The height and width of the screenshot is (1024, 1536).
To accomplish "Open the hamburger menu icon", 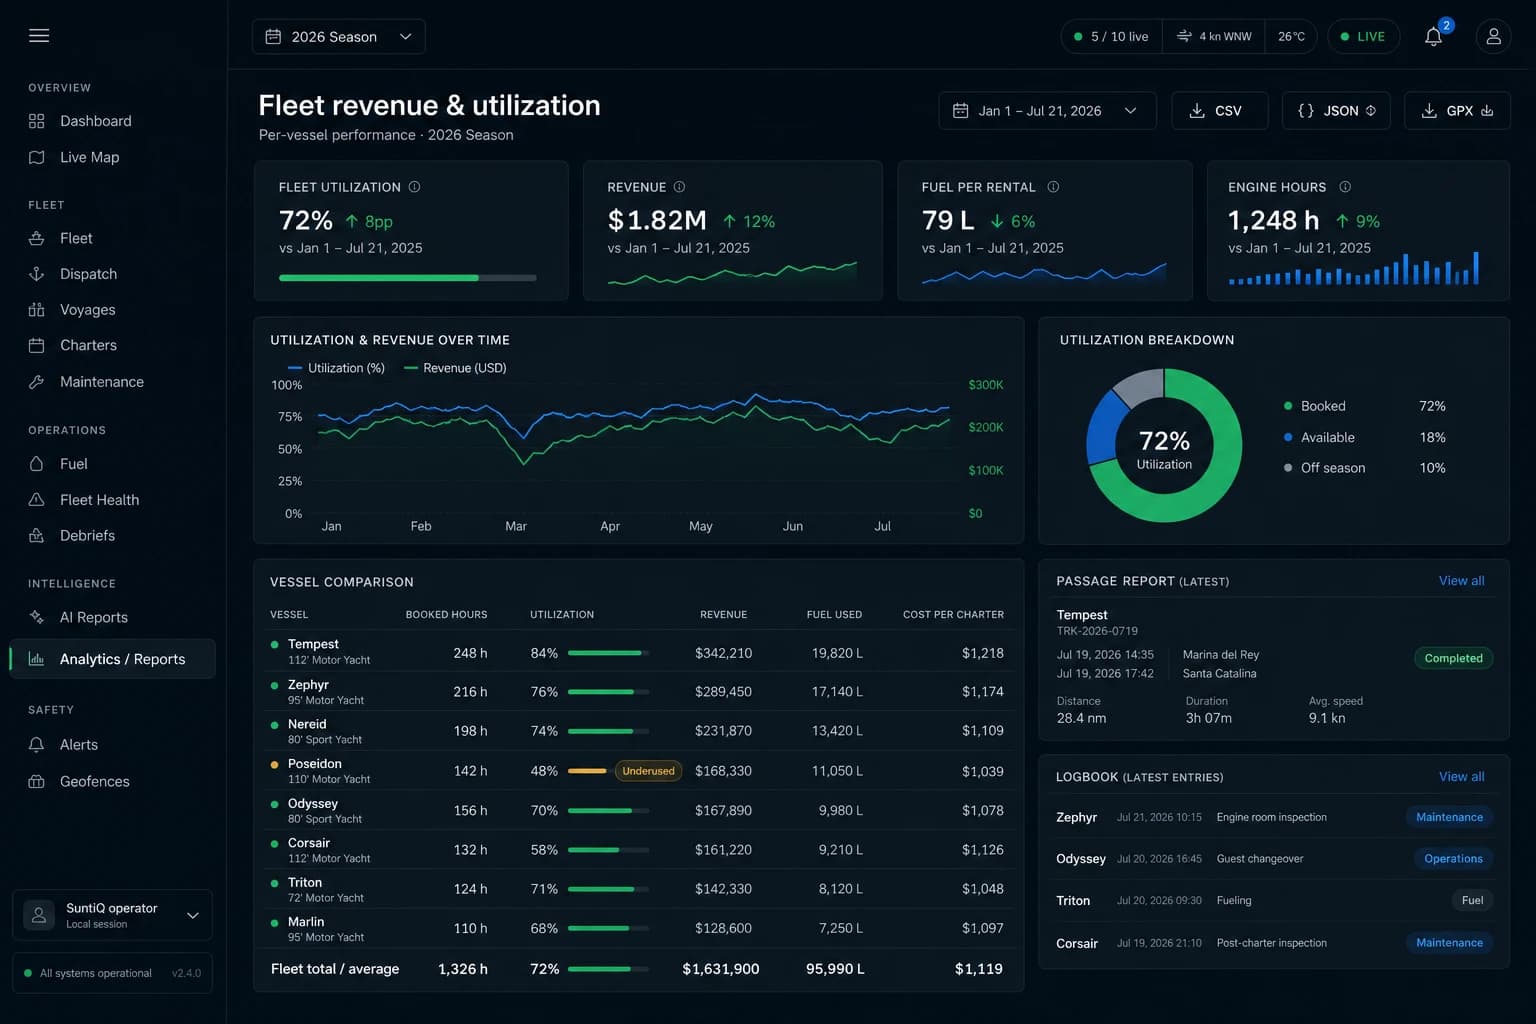I will [39, 36].
